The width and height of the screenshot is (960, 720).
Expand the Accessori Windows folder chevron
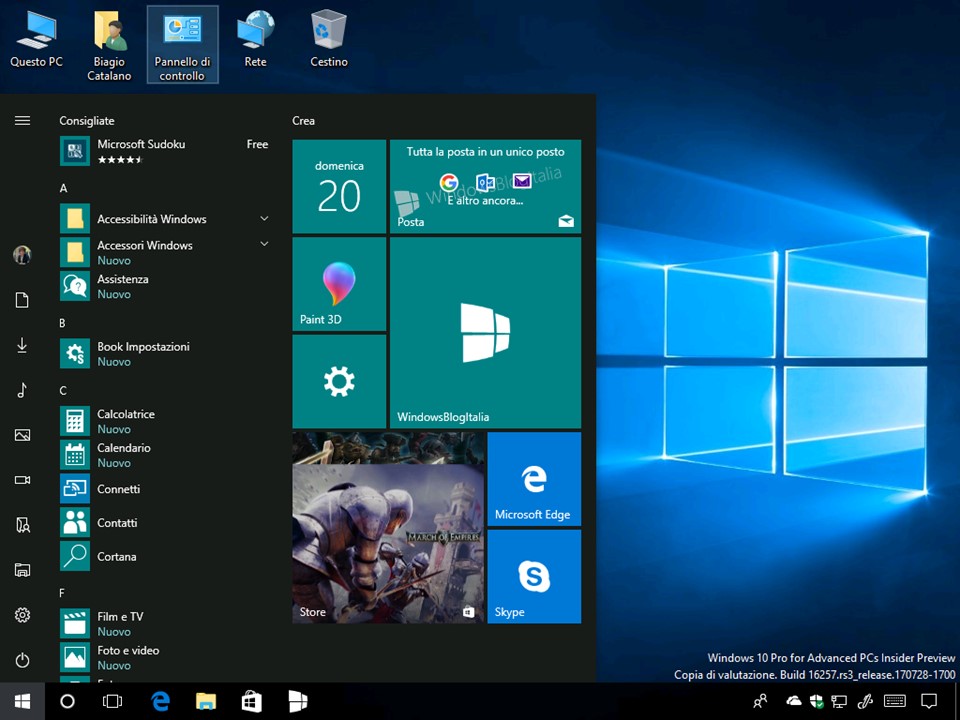(x=264, y=244)
